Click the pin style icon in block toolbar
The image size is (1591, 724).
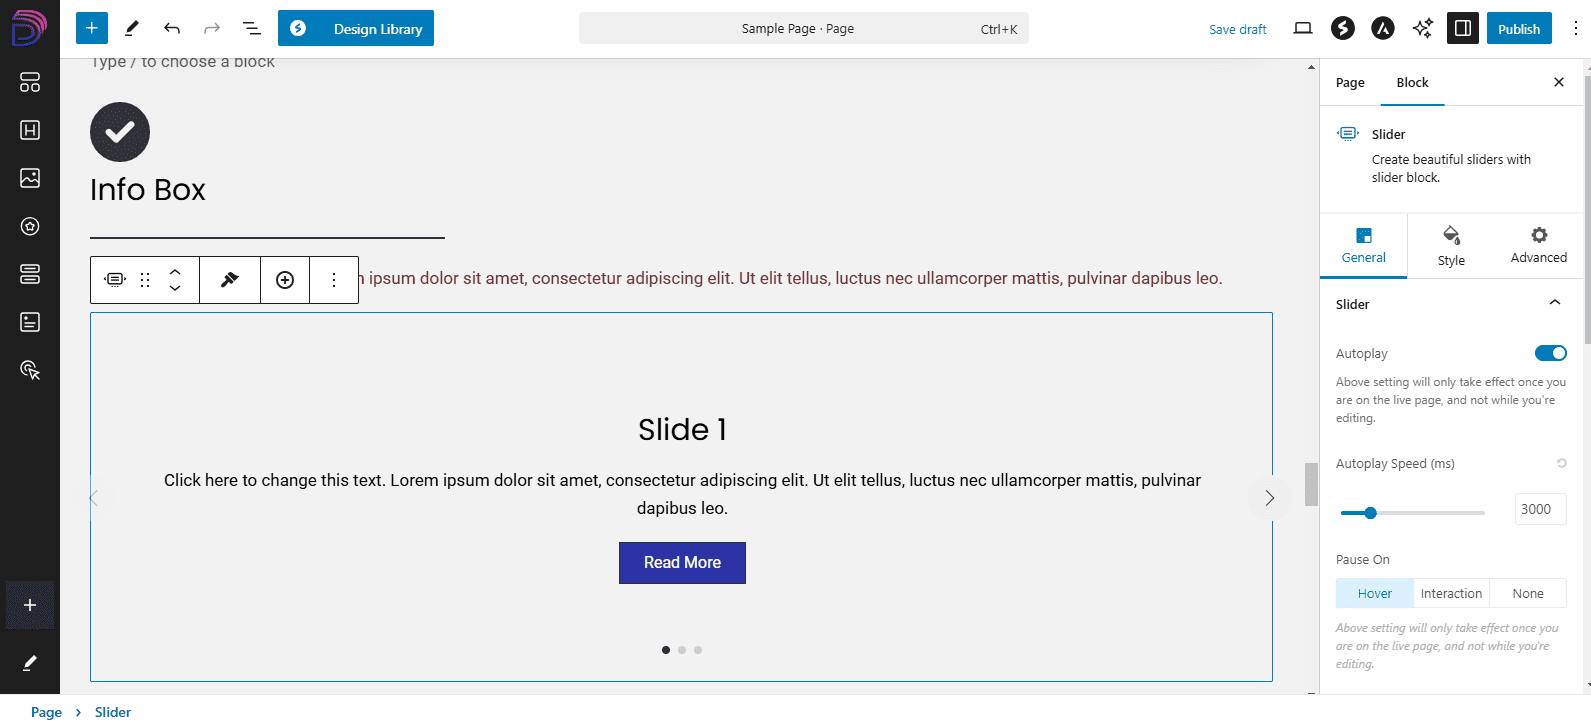coord(229,280)
